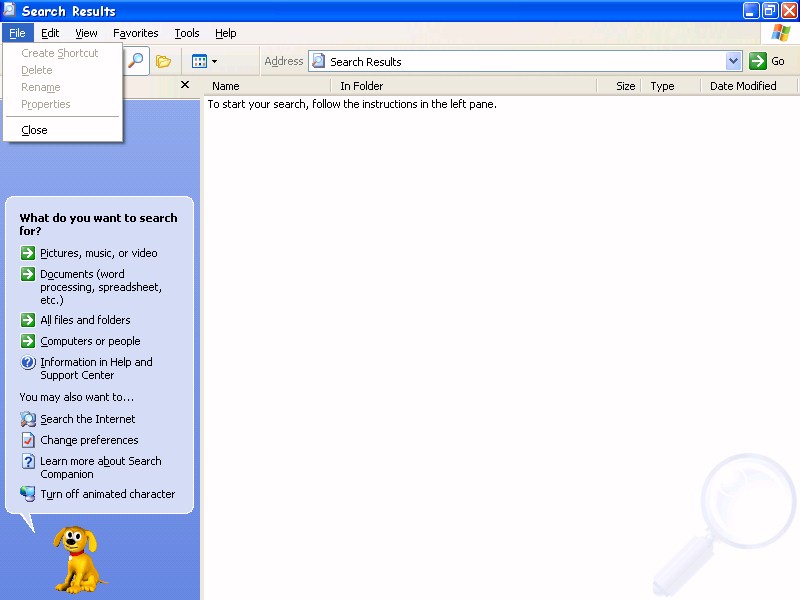Turn off animated character link

click(108, 494)
